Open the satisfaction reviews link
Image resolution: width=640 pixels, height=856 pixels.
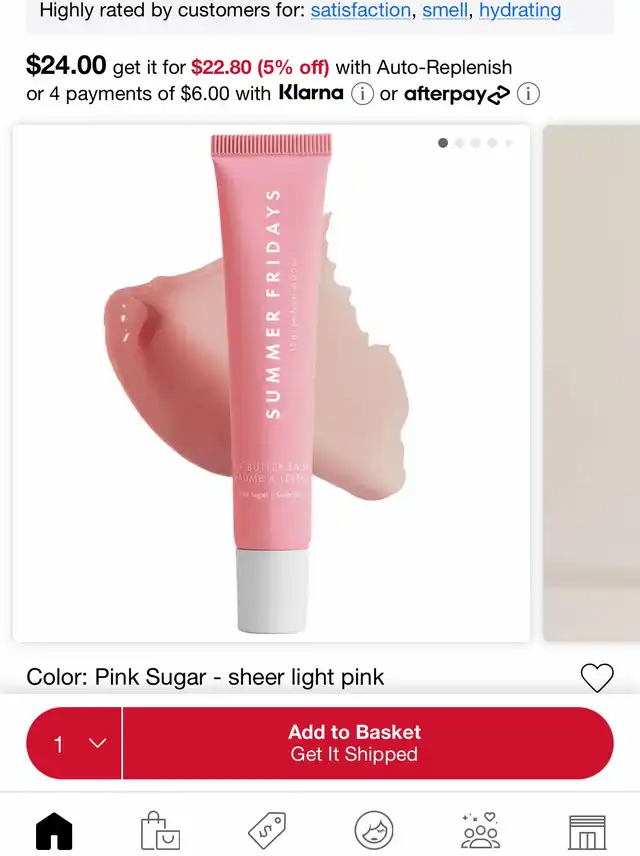(360, 10)
